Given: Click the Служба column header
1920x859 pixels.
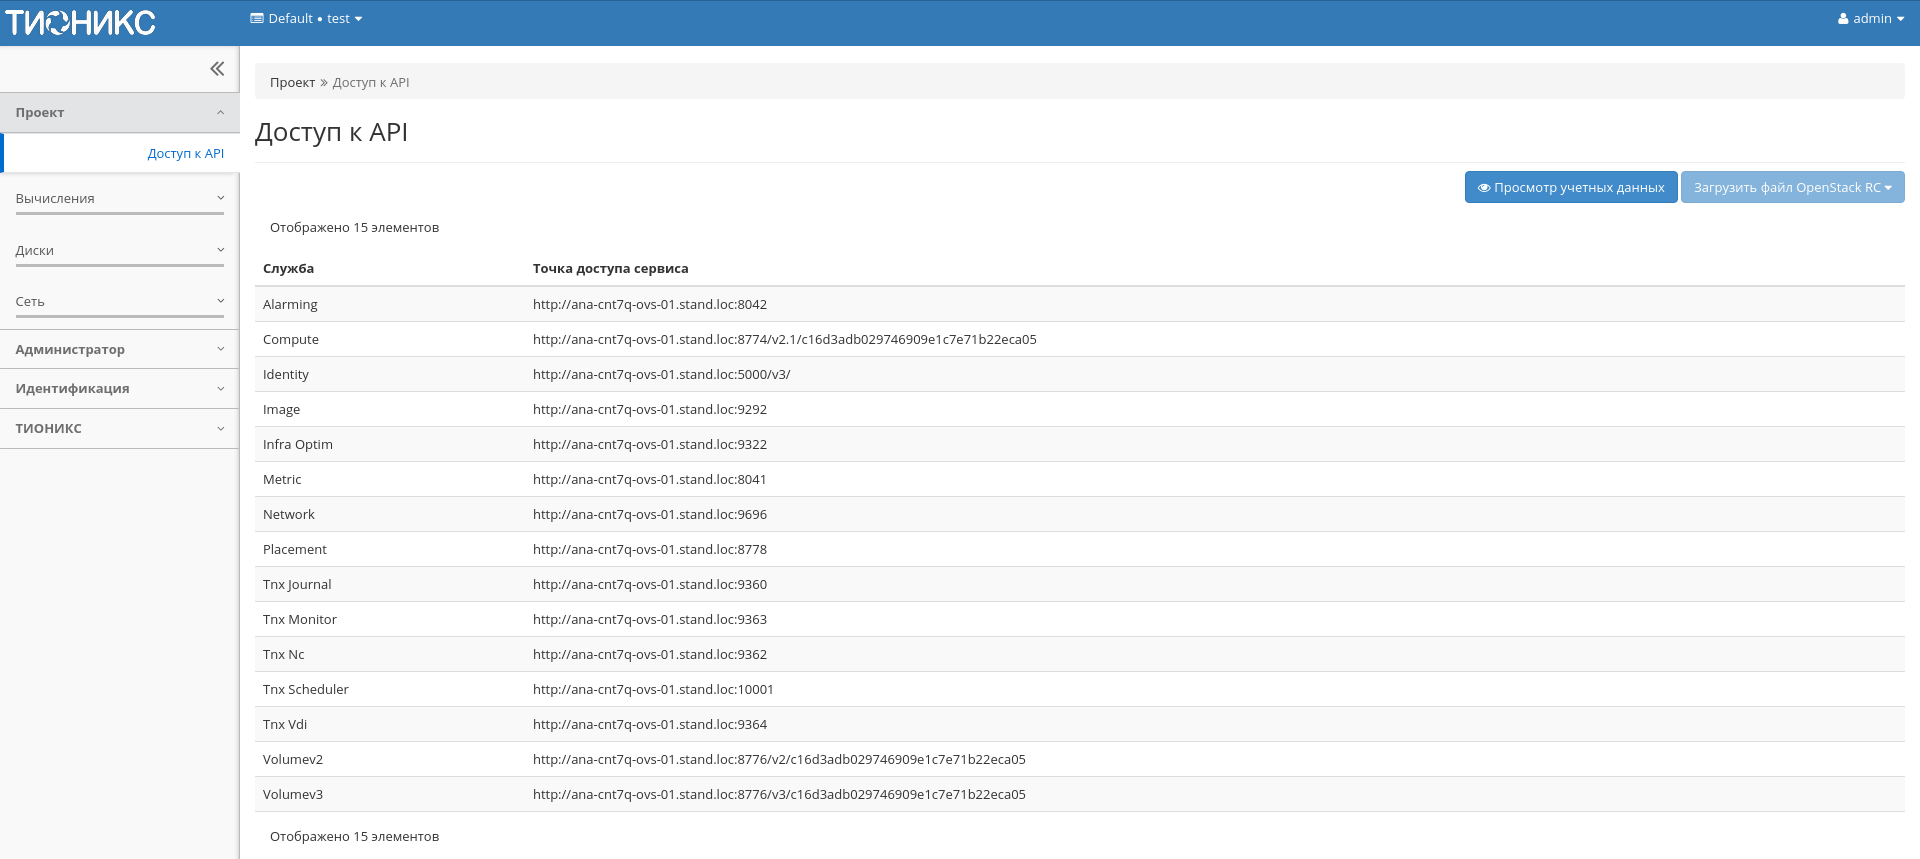Looking at the screenshot, I should tap(288, 269).
